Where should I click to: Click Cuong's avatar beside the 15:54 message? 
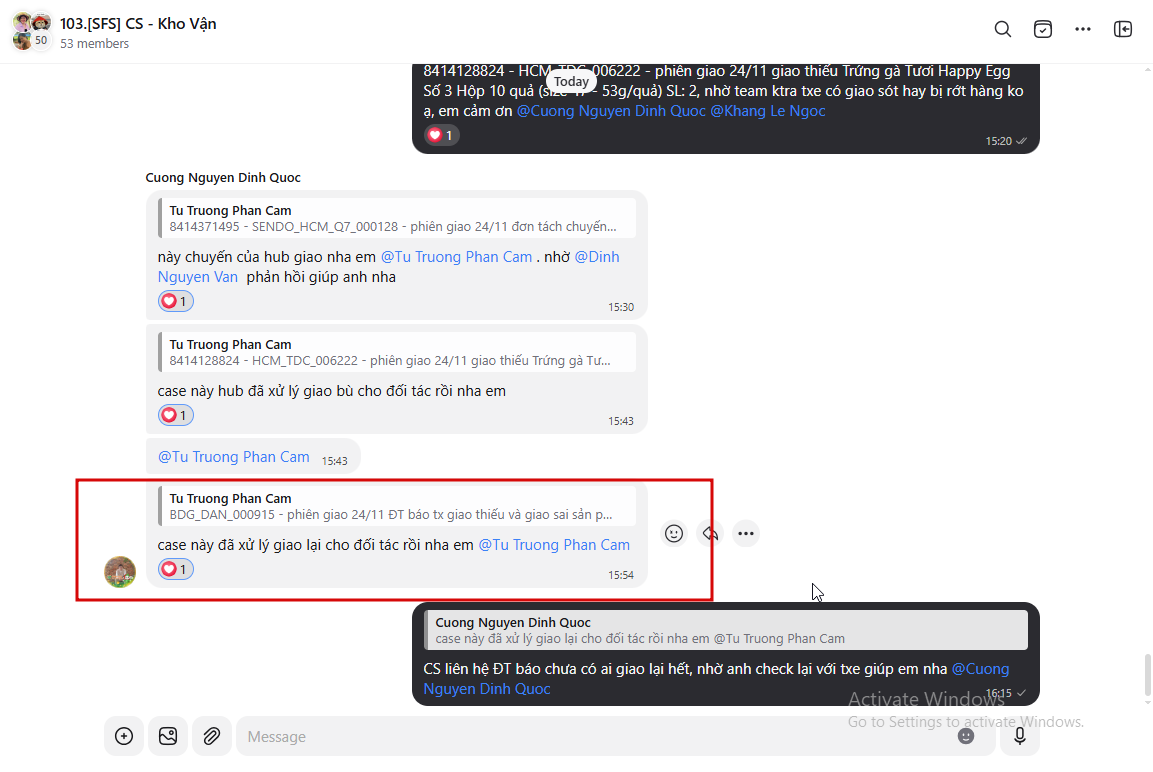click(x=120, y=572)
